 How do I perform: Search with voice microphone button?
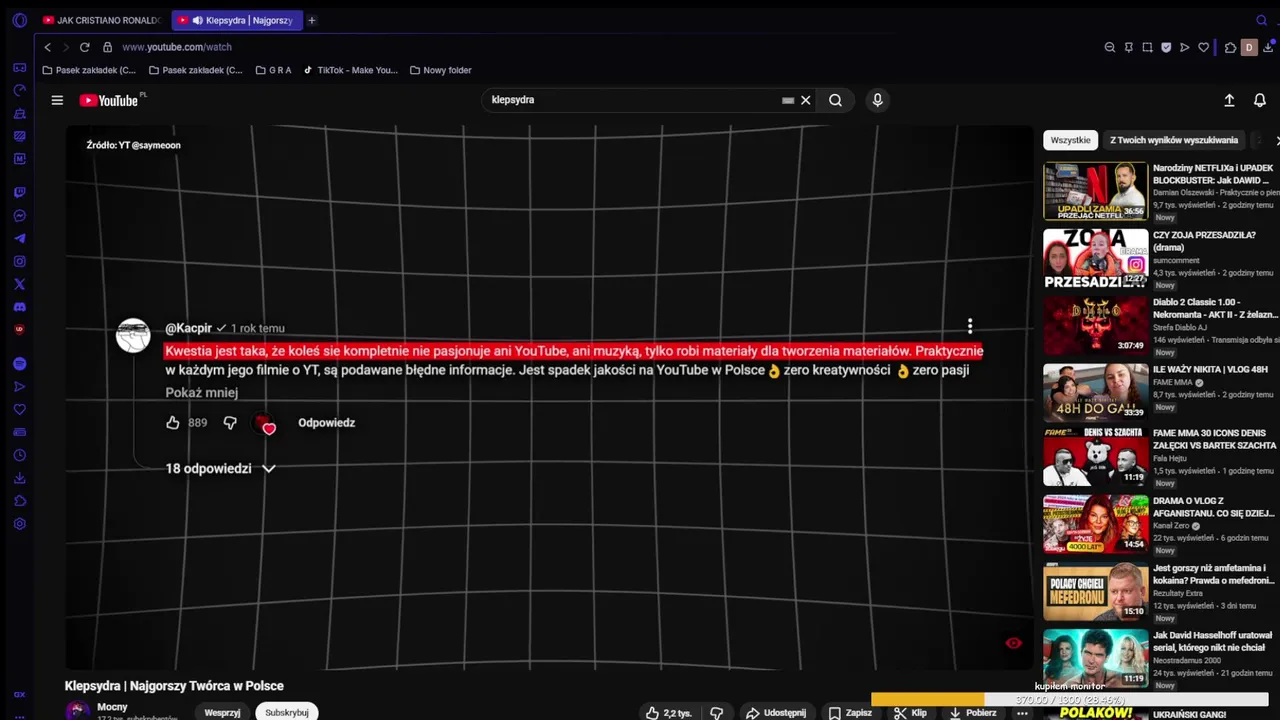(x=877, y=100)
